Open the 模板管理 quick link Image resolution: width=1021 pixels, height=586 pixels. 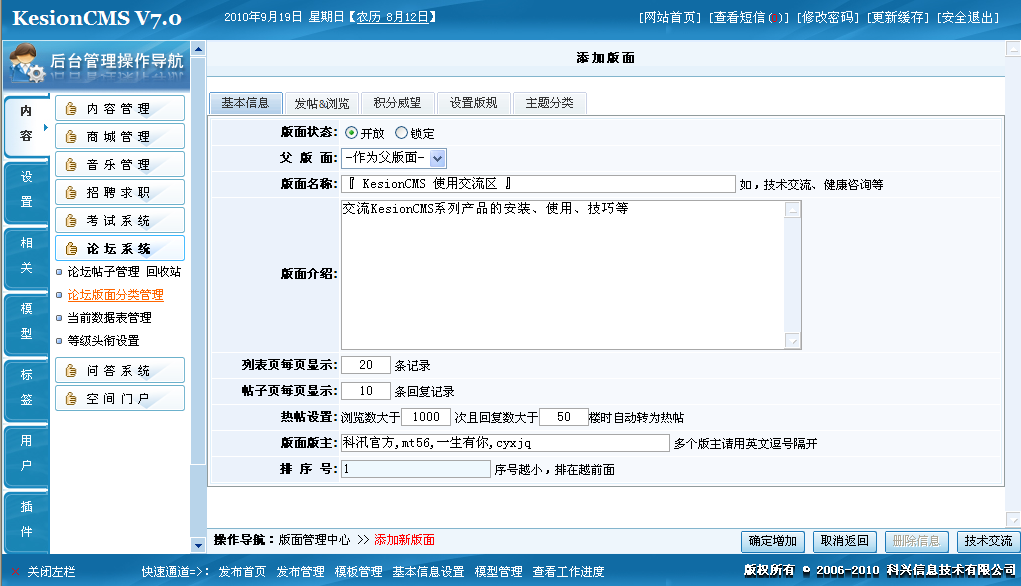click(359, 572)
